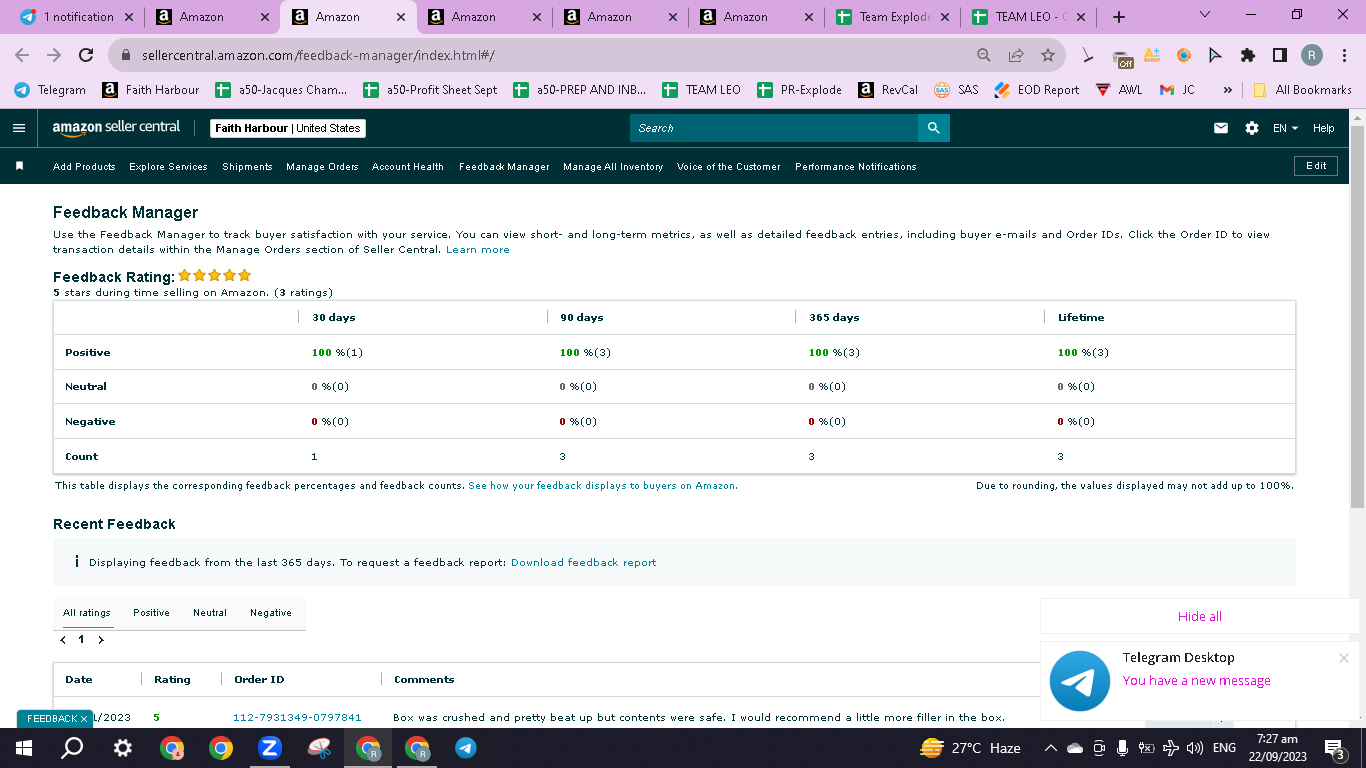Screen dimensions: 1366x768
Task: Open the Seller Central settings gear
Action: coord(1252,128)
